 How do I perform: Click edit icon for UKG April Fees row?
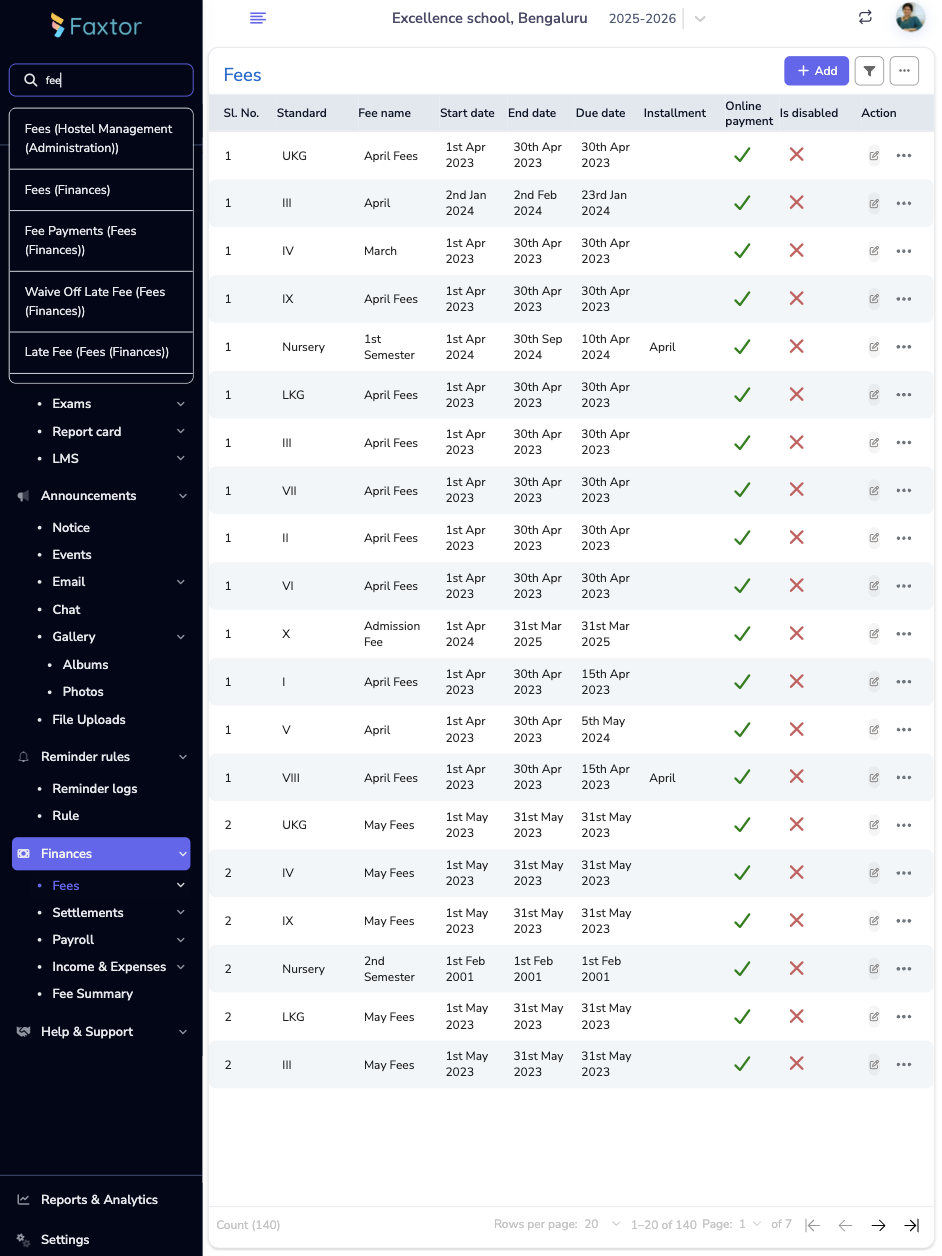point(874,155)
